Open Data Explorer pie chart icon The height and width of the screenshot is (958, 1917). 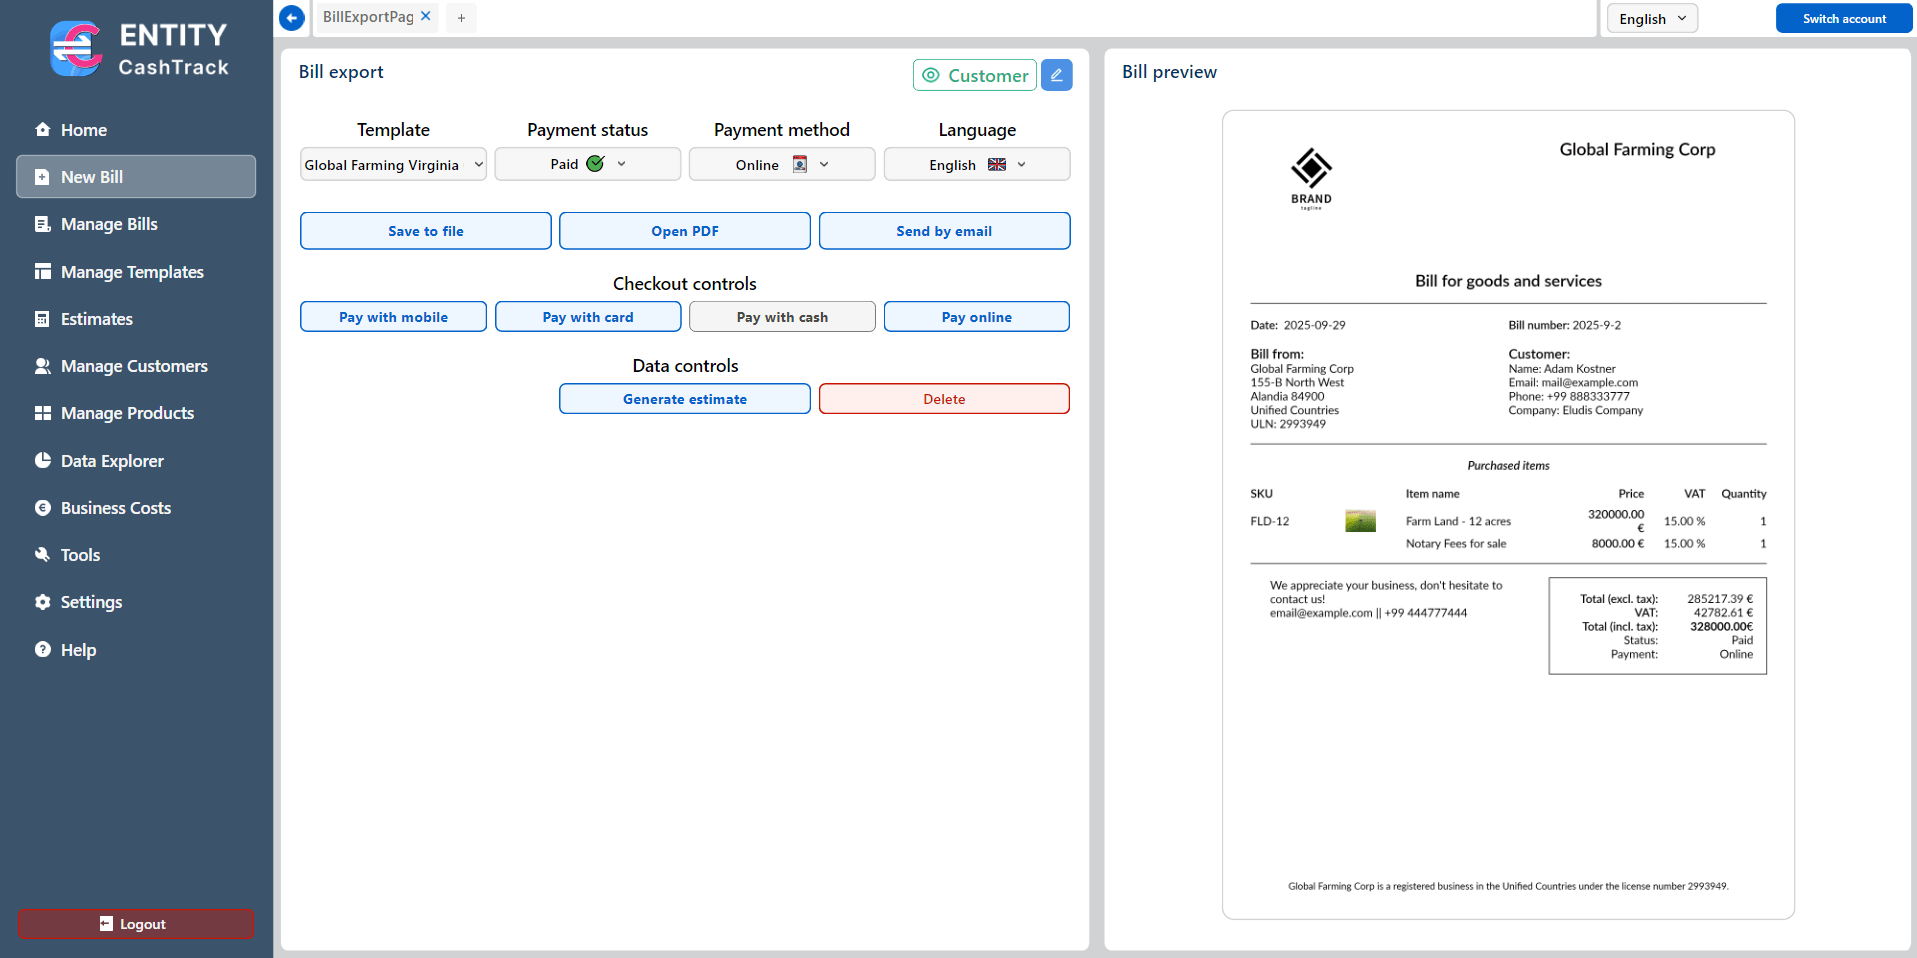coord(42,460)
